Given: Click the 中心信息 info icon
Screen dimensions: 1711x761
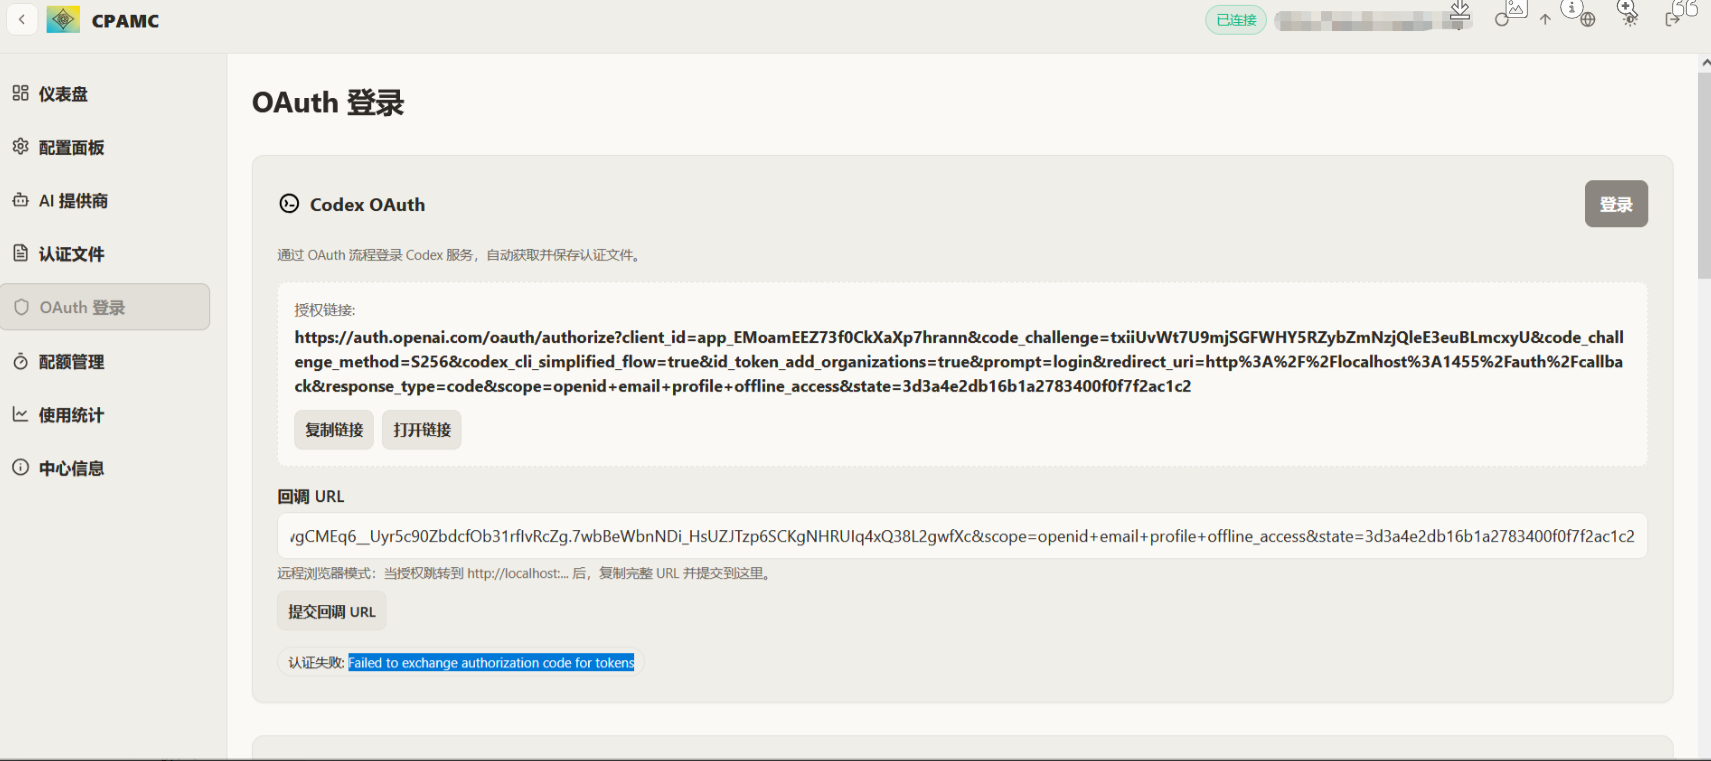Looking at the screenshot, I should click(x=20, y=467).
